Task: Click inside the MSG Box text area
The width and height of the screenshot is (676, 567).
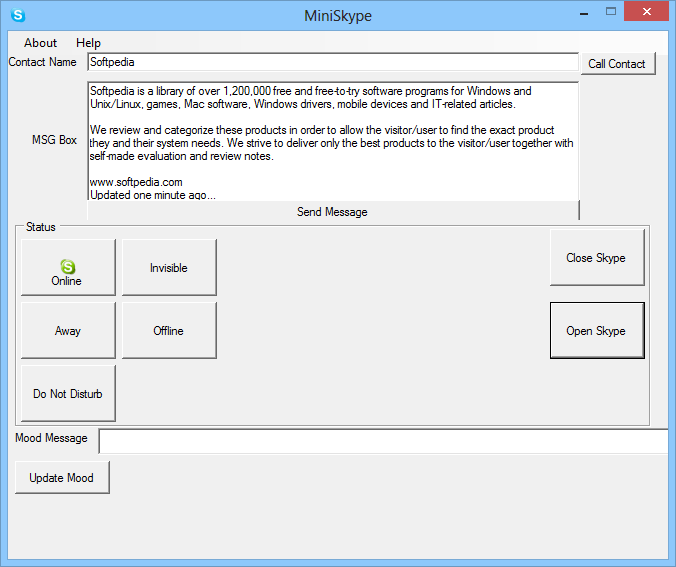Action: 333,141
